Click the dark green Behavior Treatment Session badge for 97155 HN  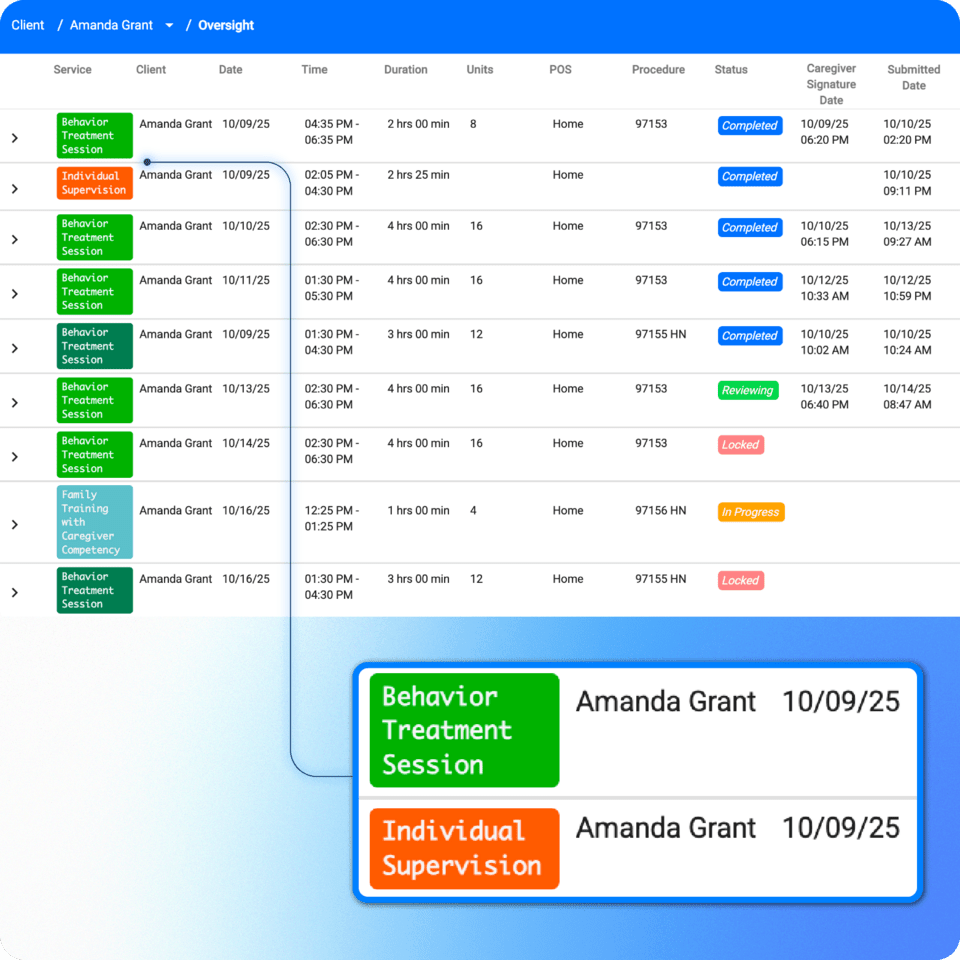94,345
